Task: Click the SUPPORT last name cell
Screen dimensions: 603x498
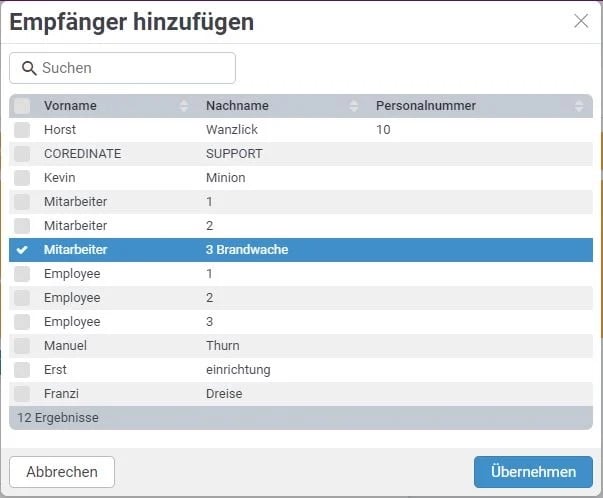Action: (x=234, y=154)
